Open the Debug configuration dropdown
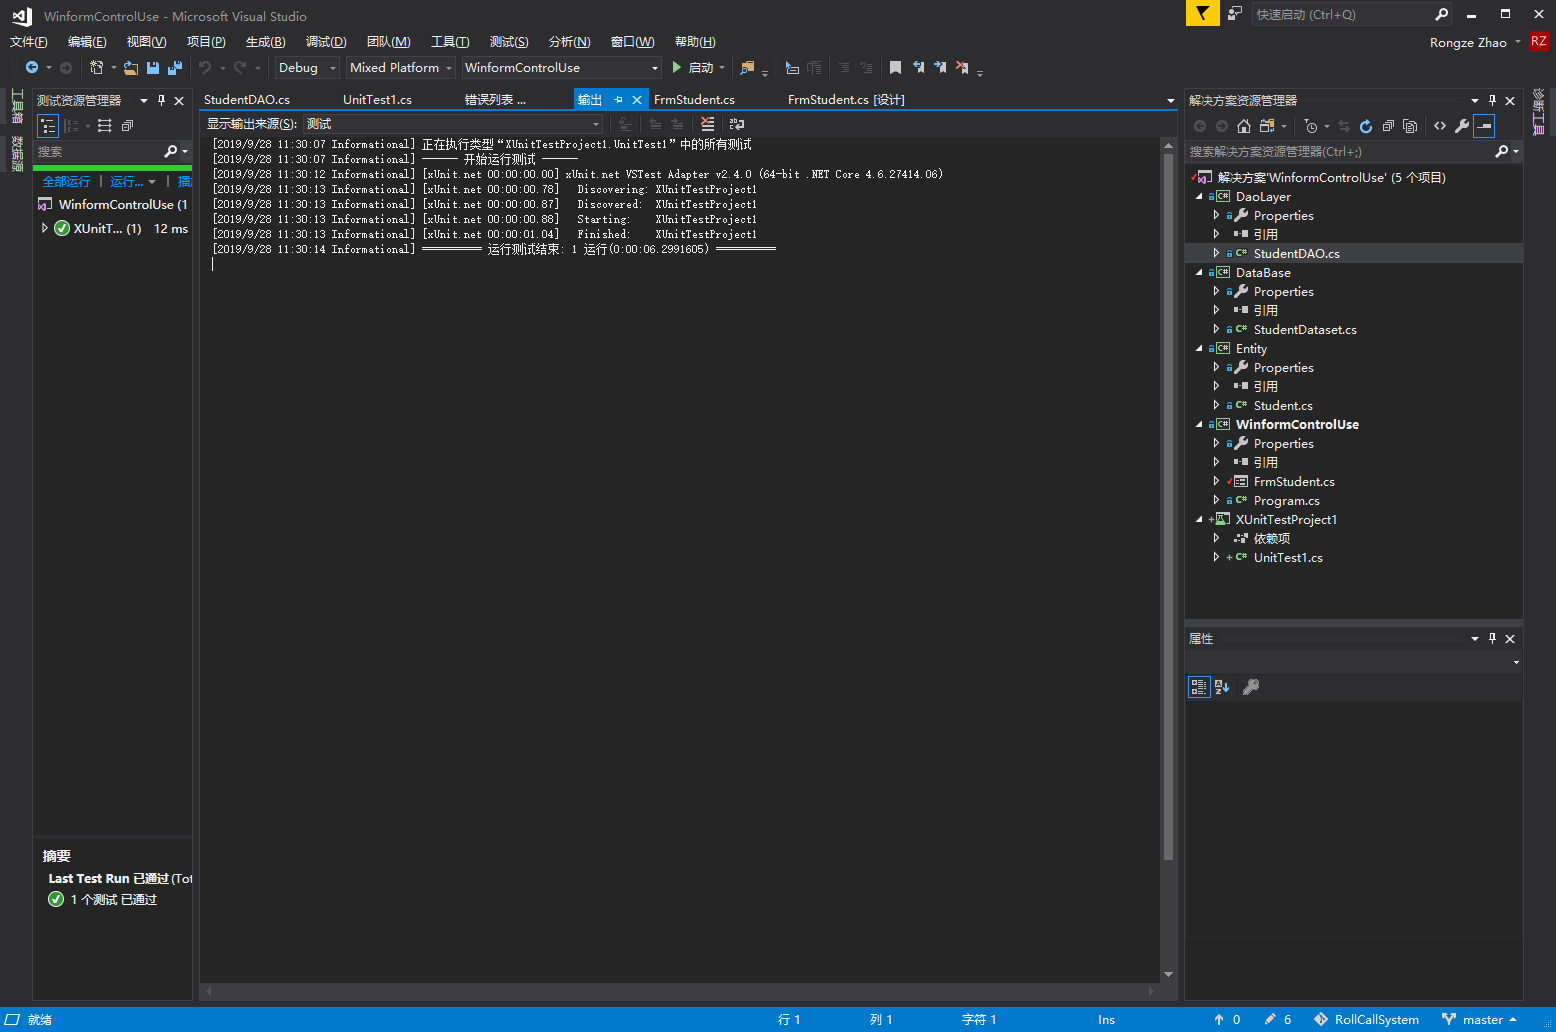Screen dimensions: 1556x1032 308,68
